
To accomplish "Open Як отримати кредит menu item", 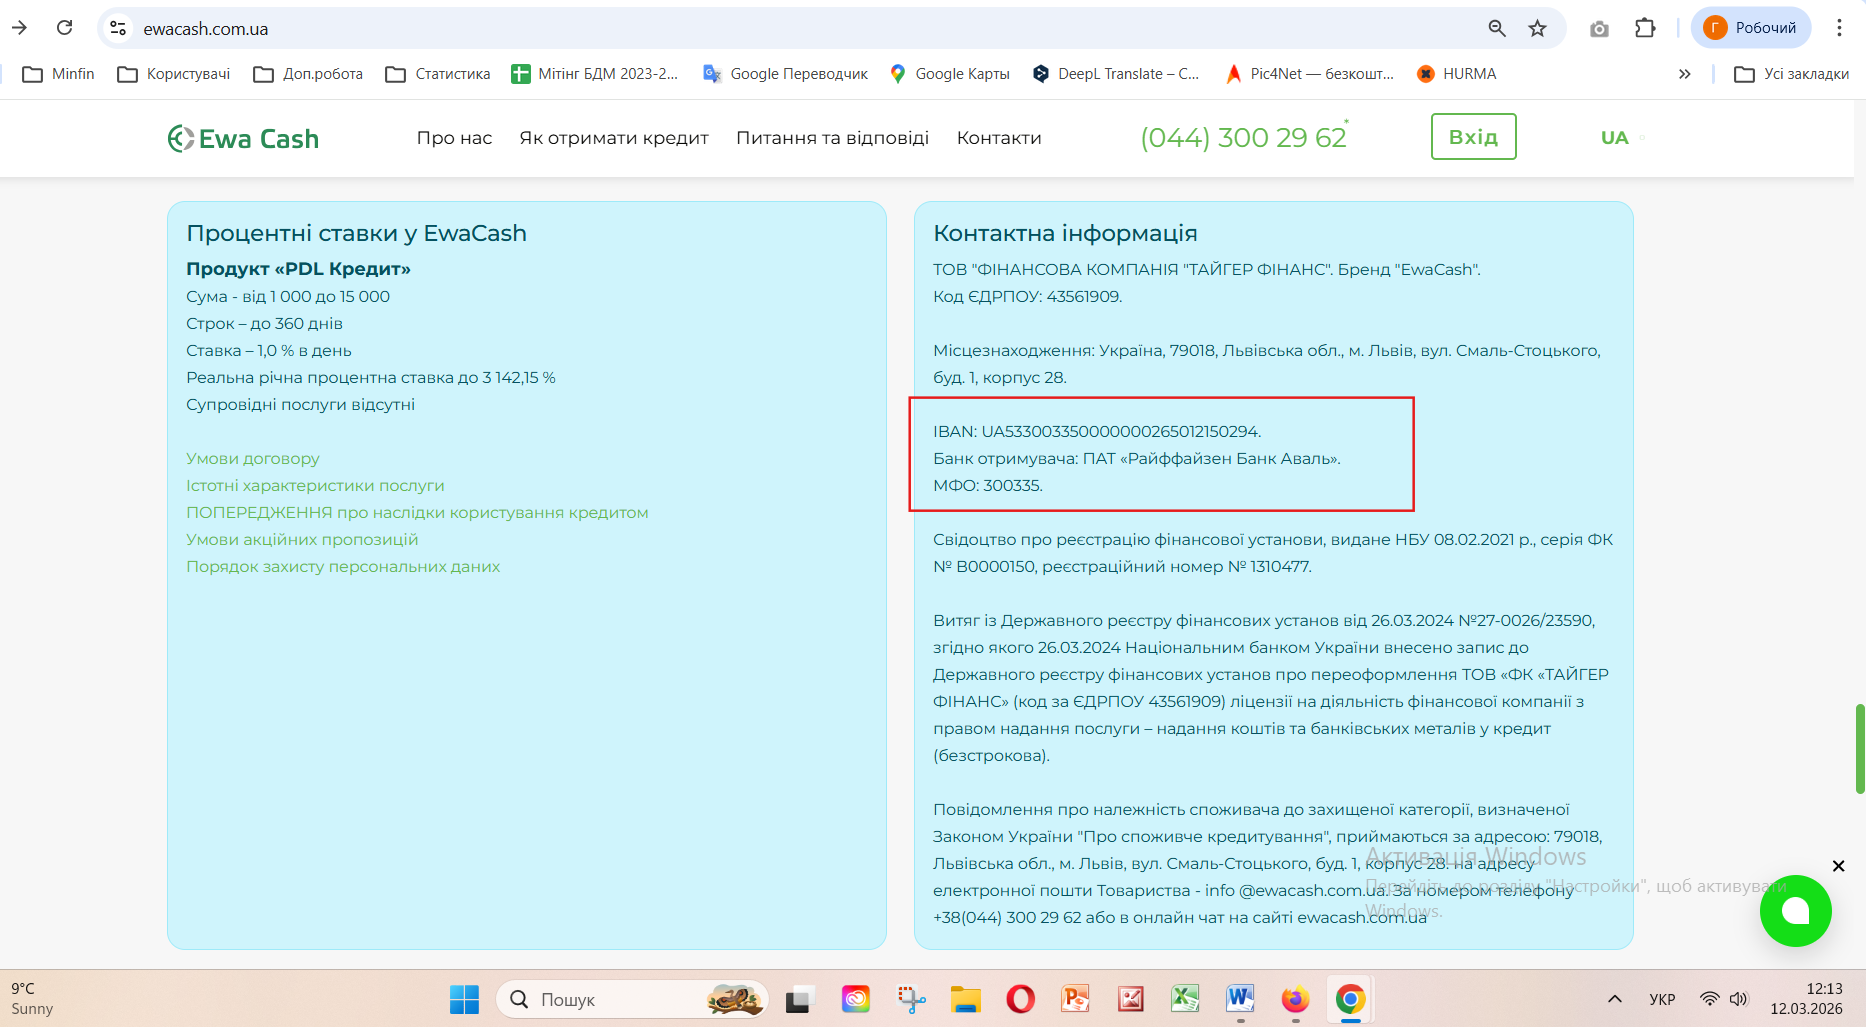I will click(x=614, y=138).
